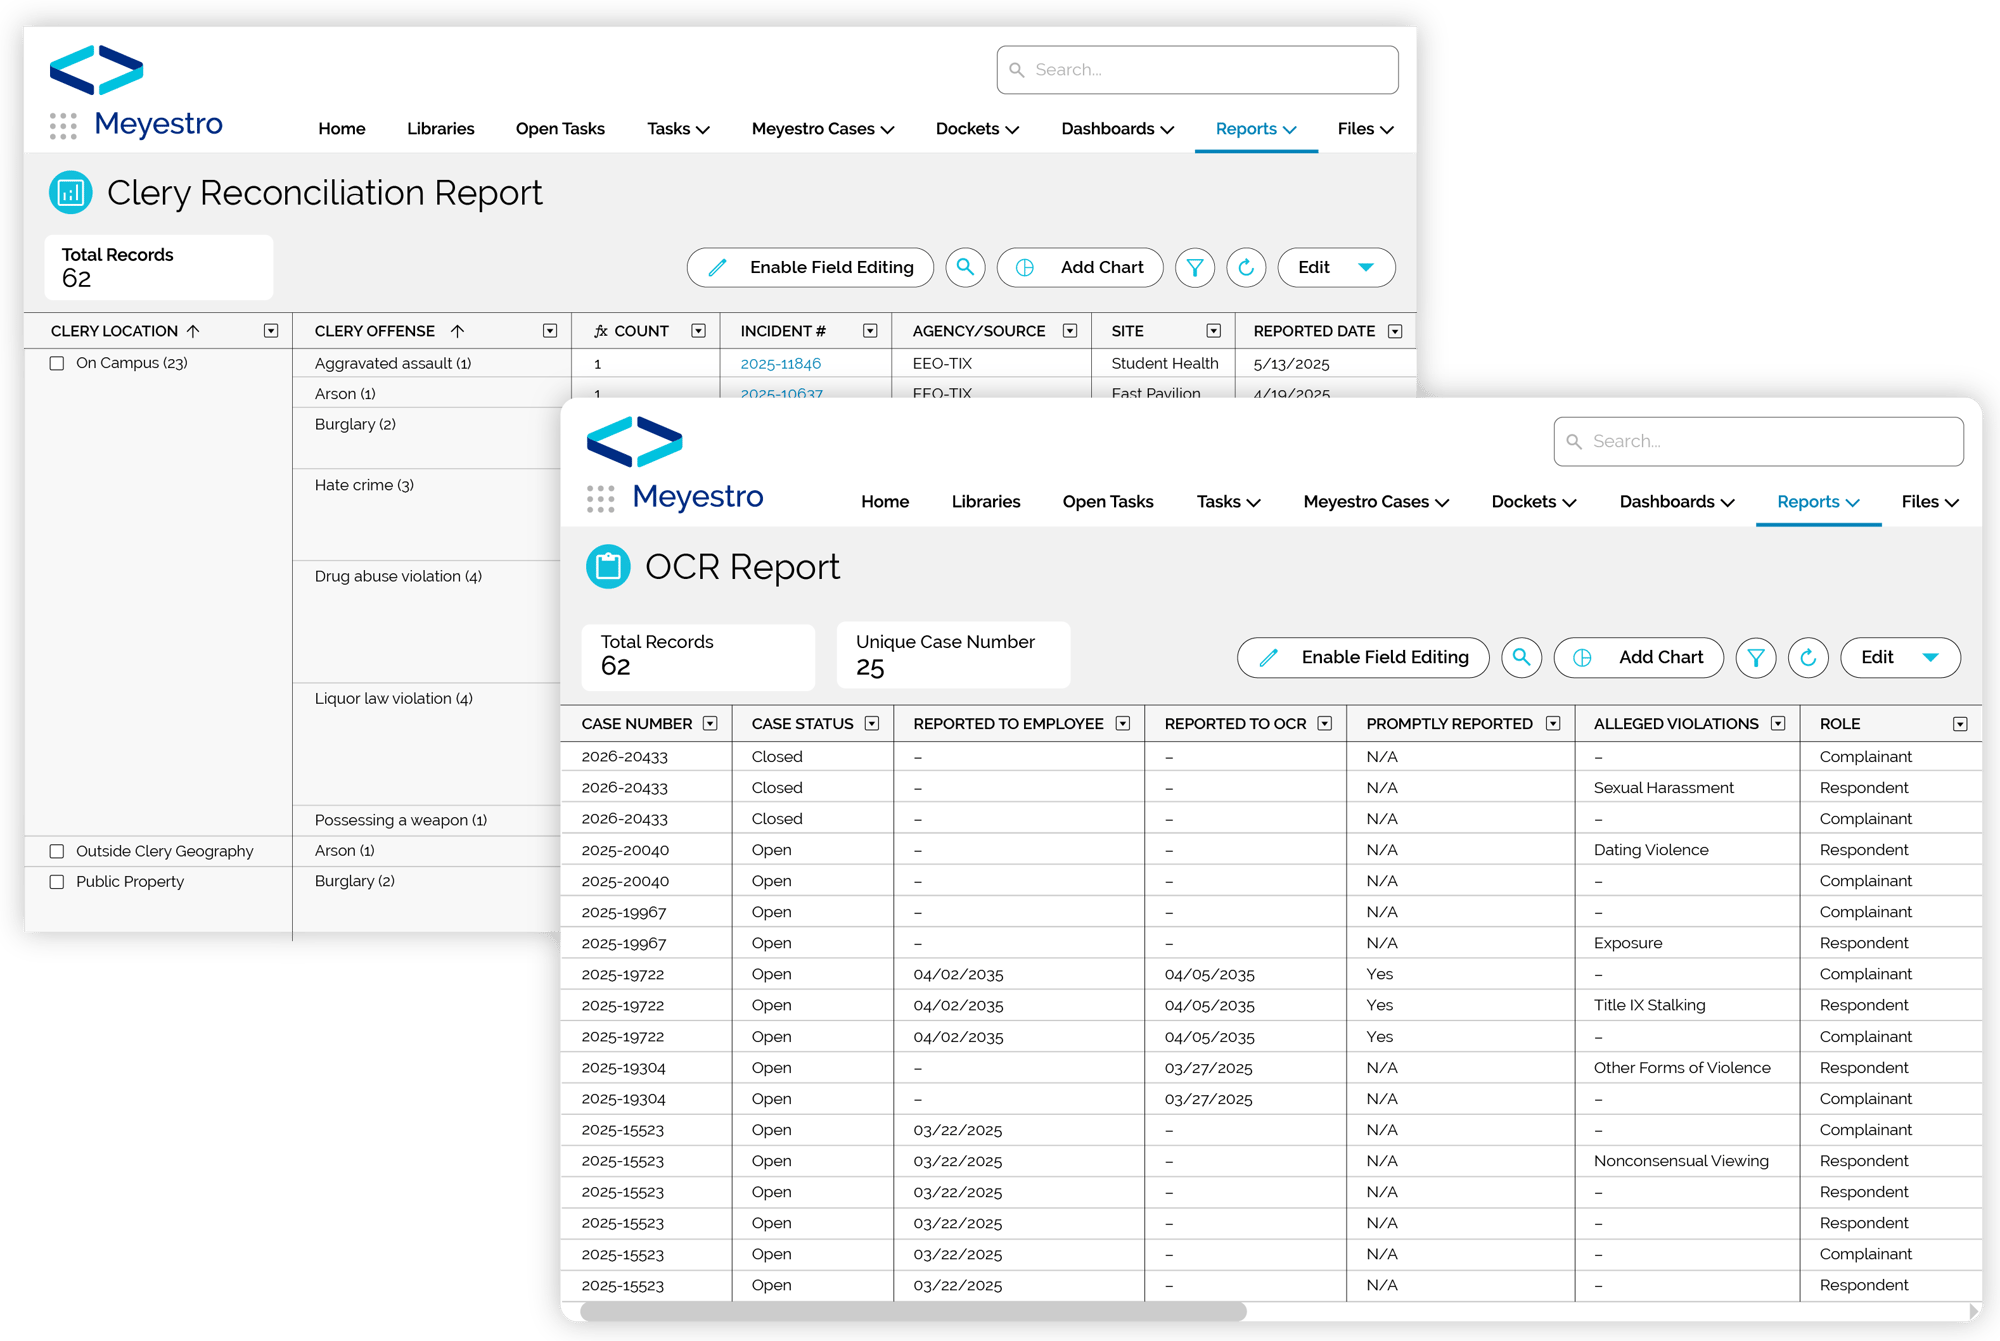Open the CASE STATUS column dropdown arrow
Image resolution: width=2000 pixels, height=1341 pixels.
(x=872, y=724)
